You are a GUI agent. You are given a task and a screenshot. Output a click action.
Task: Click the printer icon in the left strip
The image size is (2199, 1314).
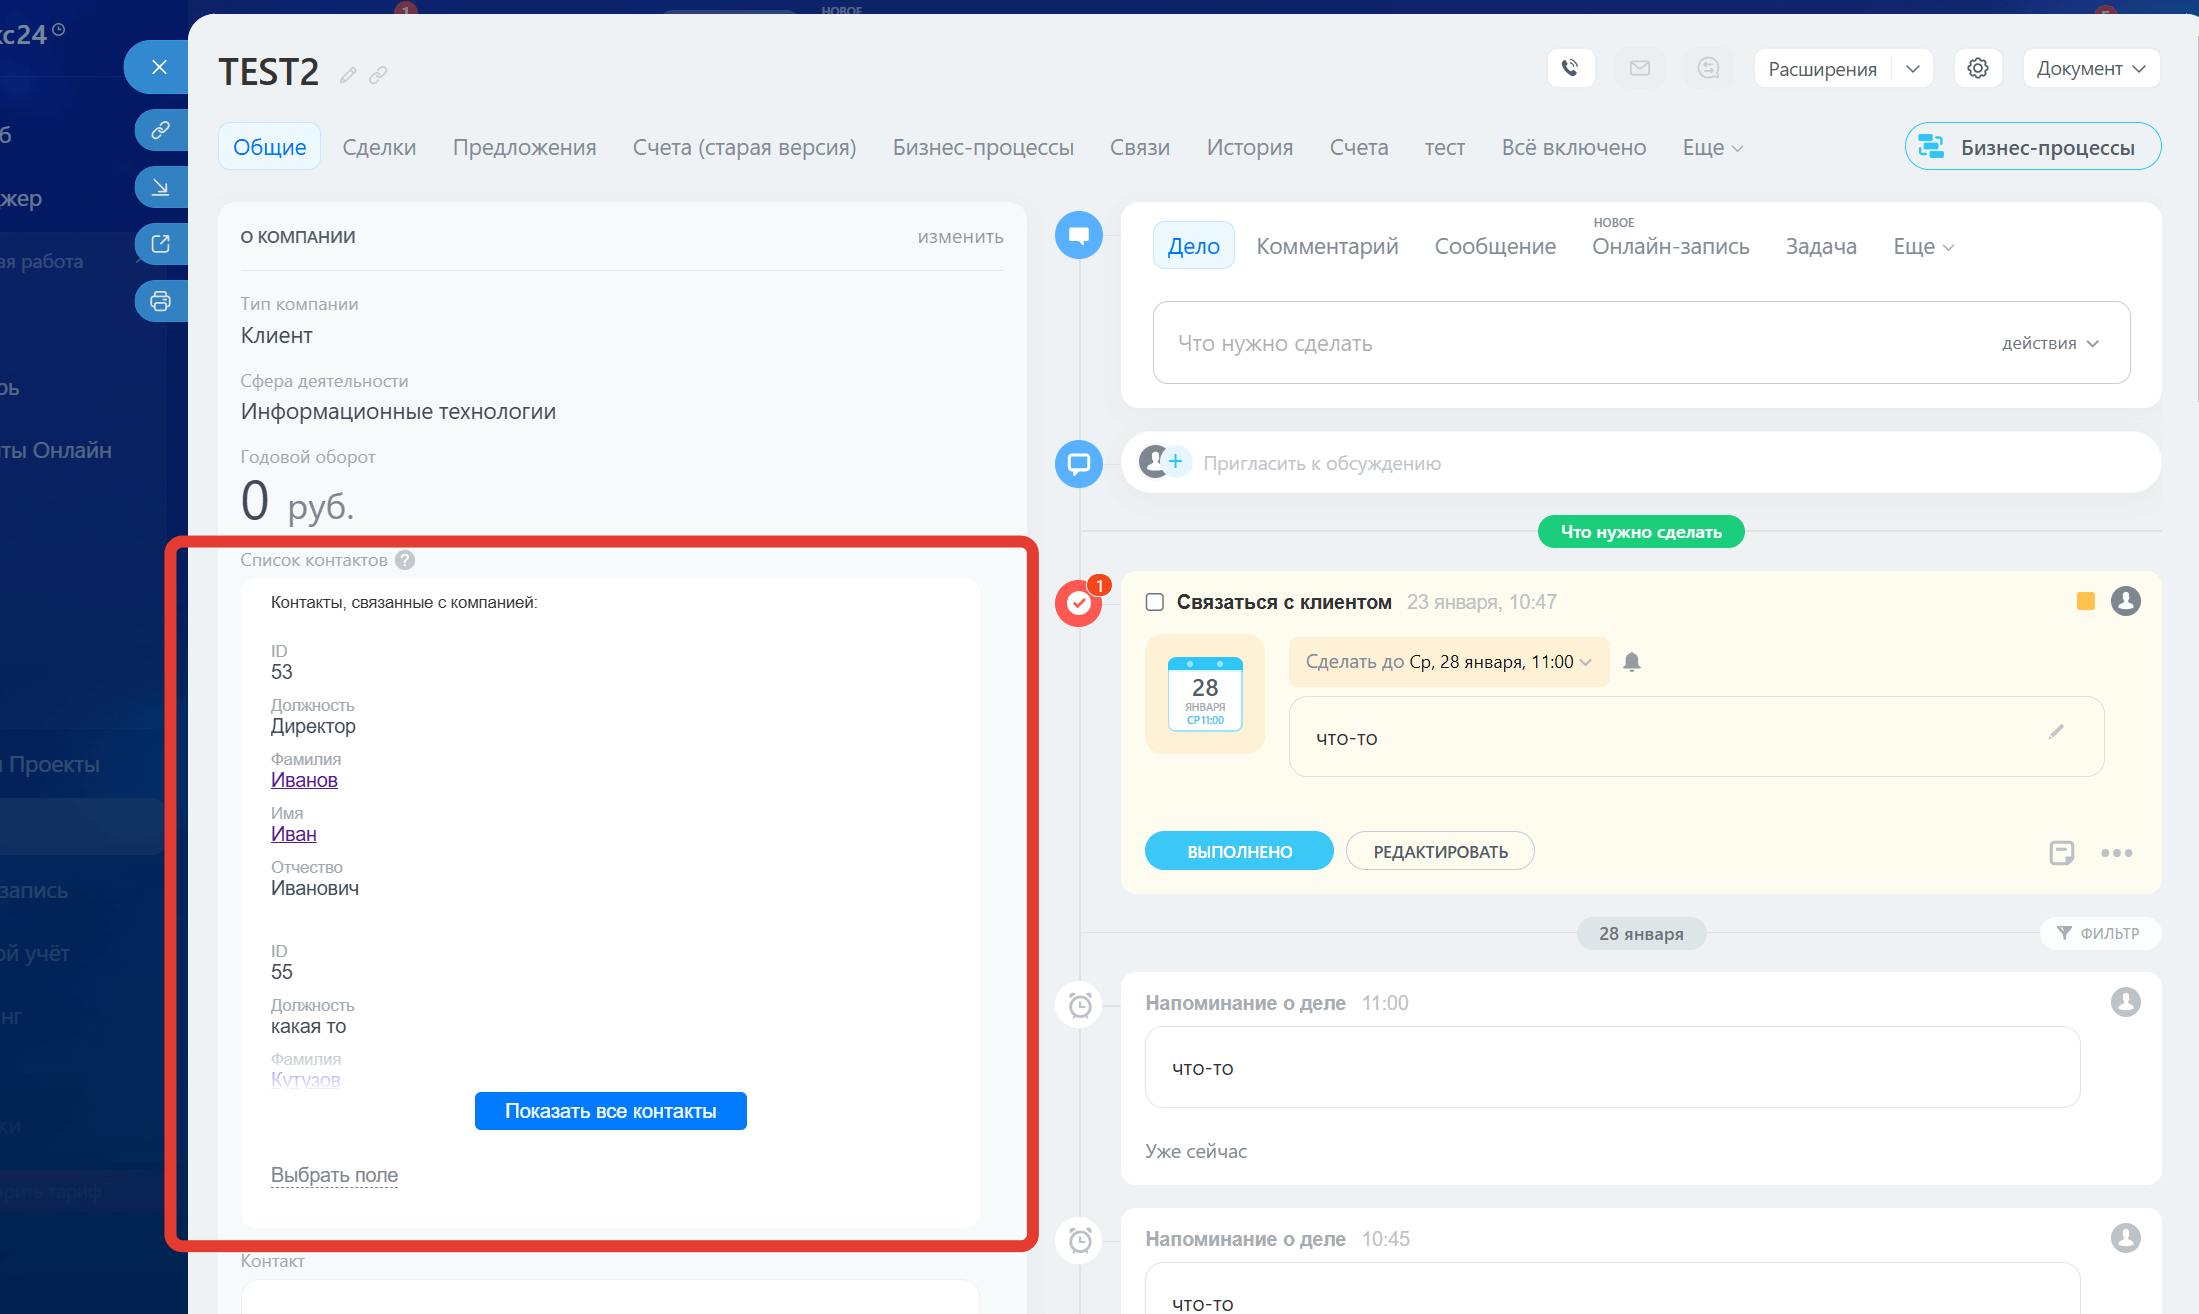click(x=160, y=301)
